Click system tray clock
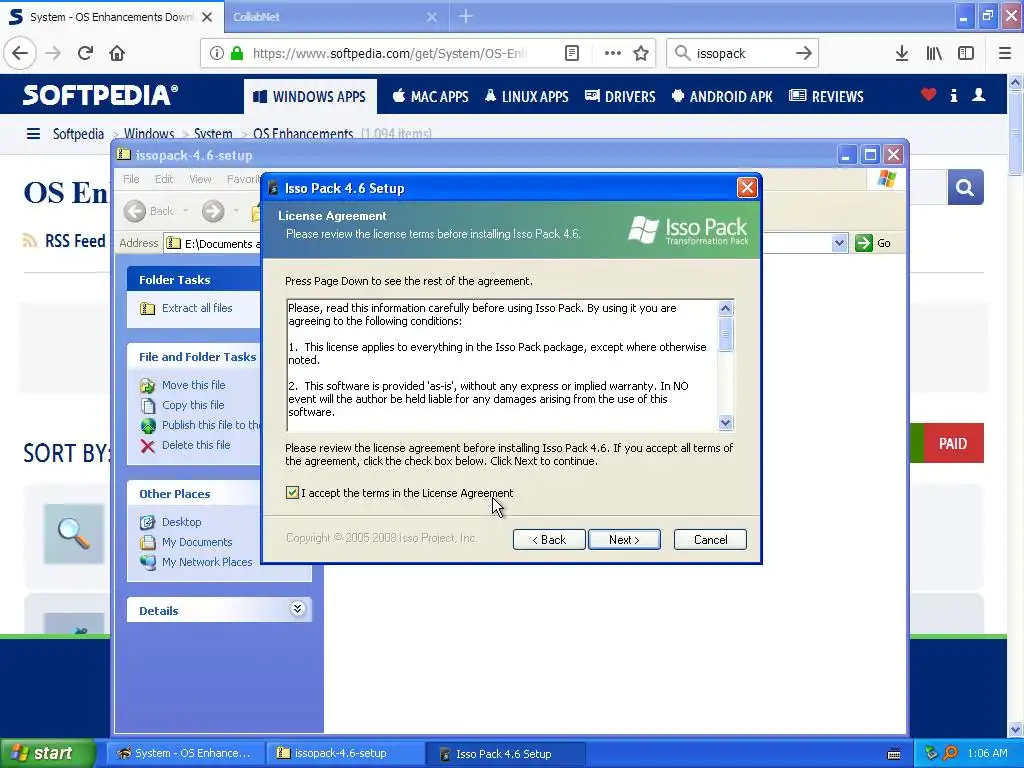The width and height of the screenshot is (1024, 768). 987,753
